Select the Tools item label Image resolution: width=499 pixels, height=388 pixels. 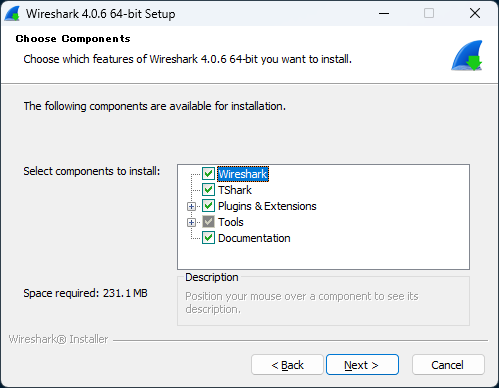click(231, 222)
